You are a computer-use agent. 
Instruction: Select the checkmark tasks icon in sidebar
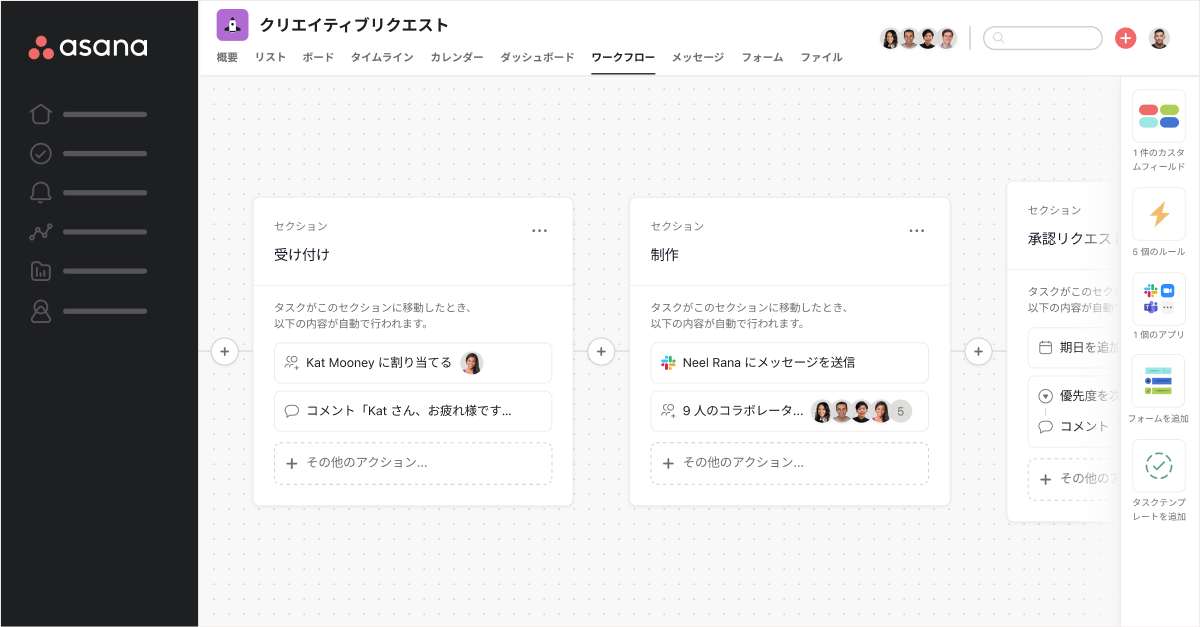coord(40,153)
